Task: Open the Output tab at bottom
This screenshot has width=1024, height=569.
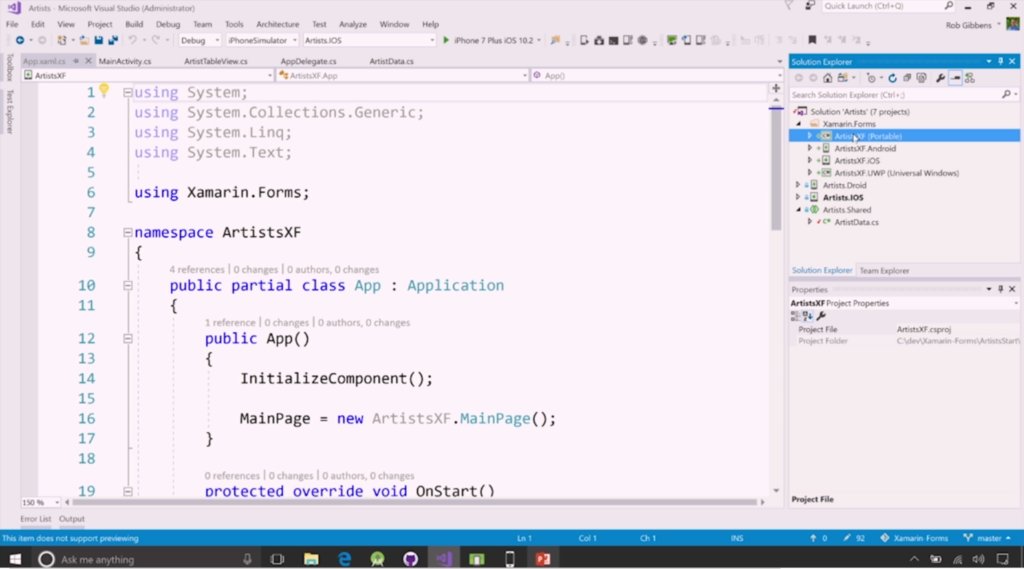Action: (x=72, y=519)
